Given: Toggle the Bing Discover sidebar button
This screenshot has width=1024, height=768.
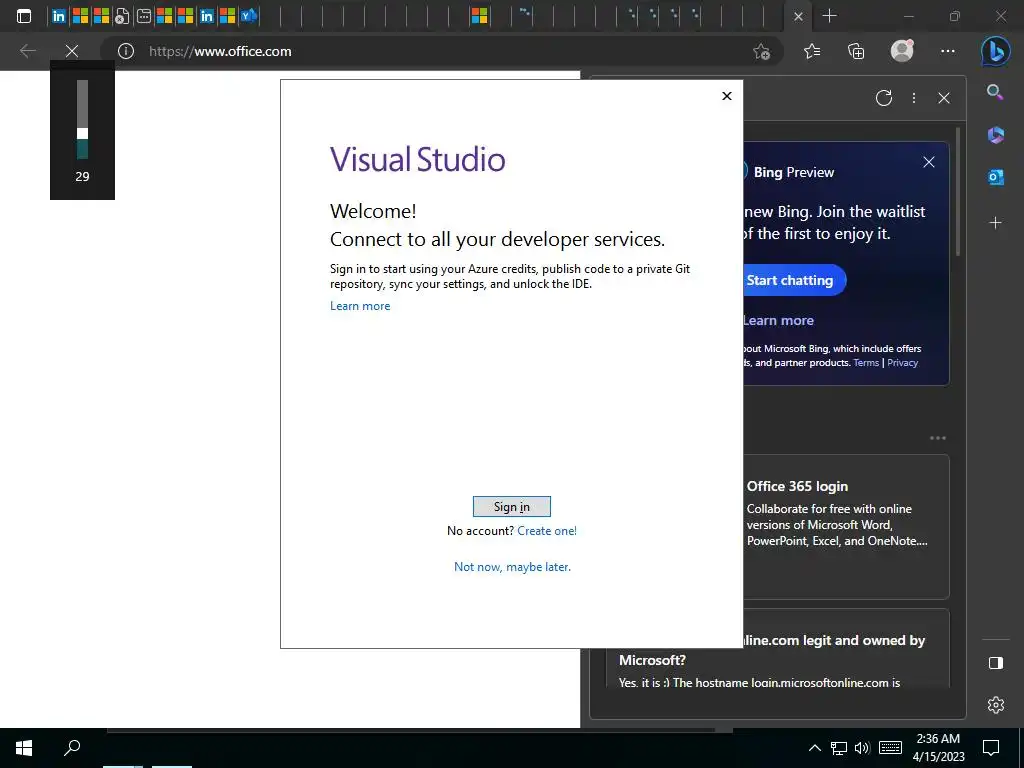Looking at the screenshot, I should point(995,52).
